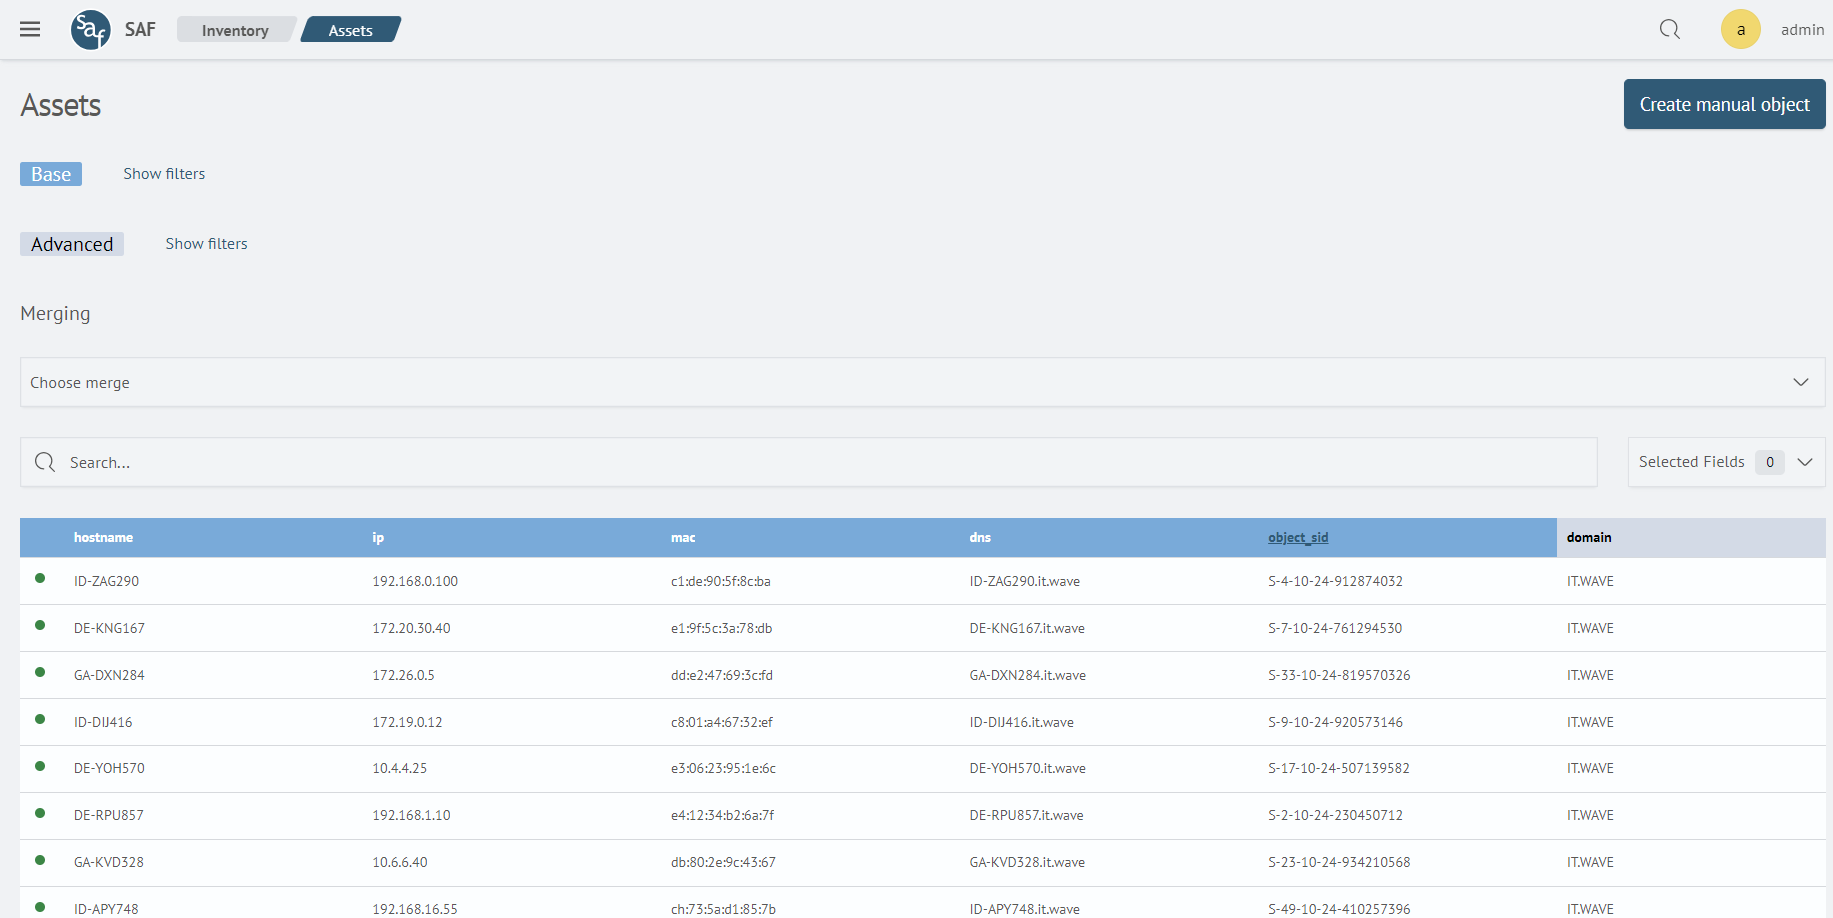
Task: Click the hostname column header
Action: [103, 538]
